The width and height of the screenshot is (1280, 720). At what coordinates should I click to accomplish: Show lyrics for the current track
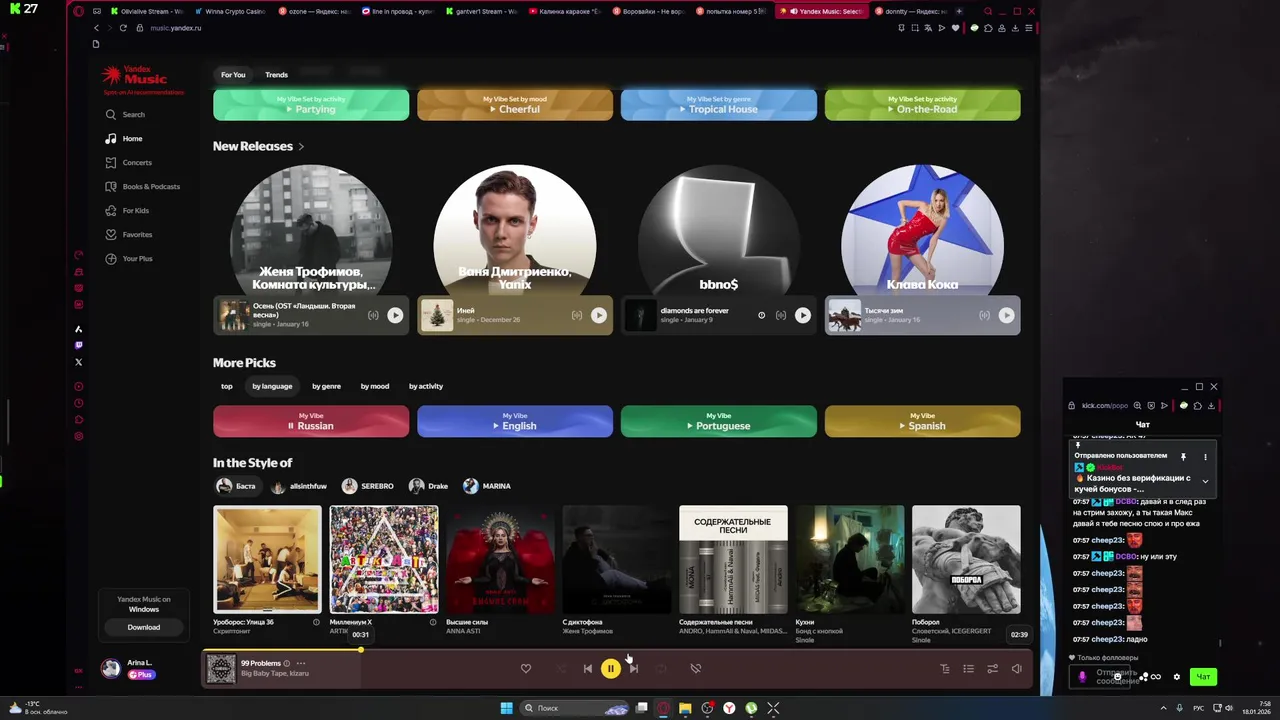click(x=945, y=668)
